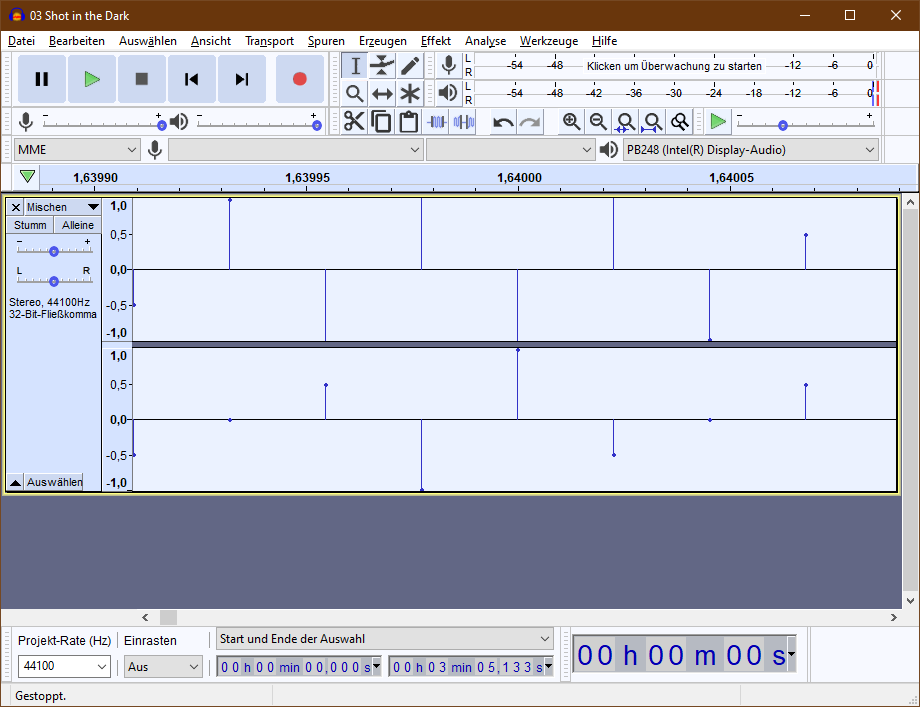Screen dimensions: 920x707
Task: Select the Envelope tool
Action: pos(382,66)
